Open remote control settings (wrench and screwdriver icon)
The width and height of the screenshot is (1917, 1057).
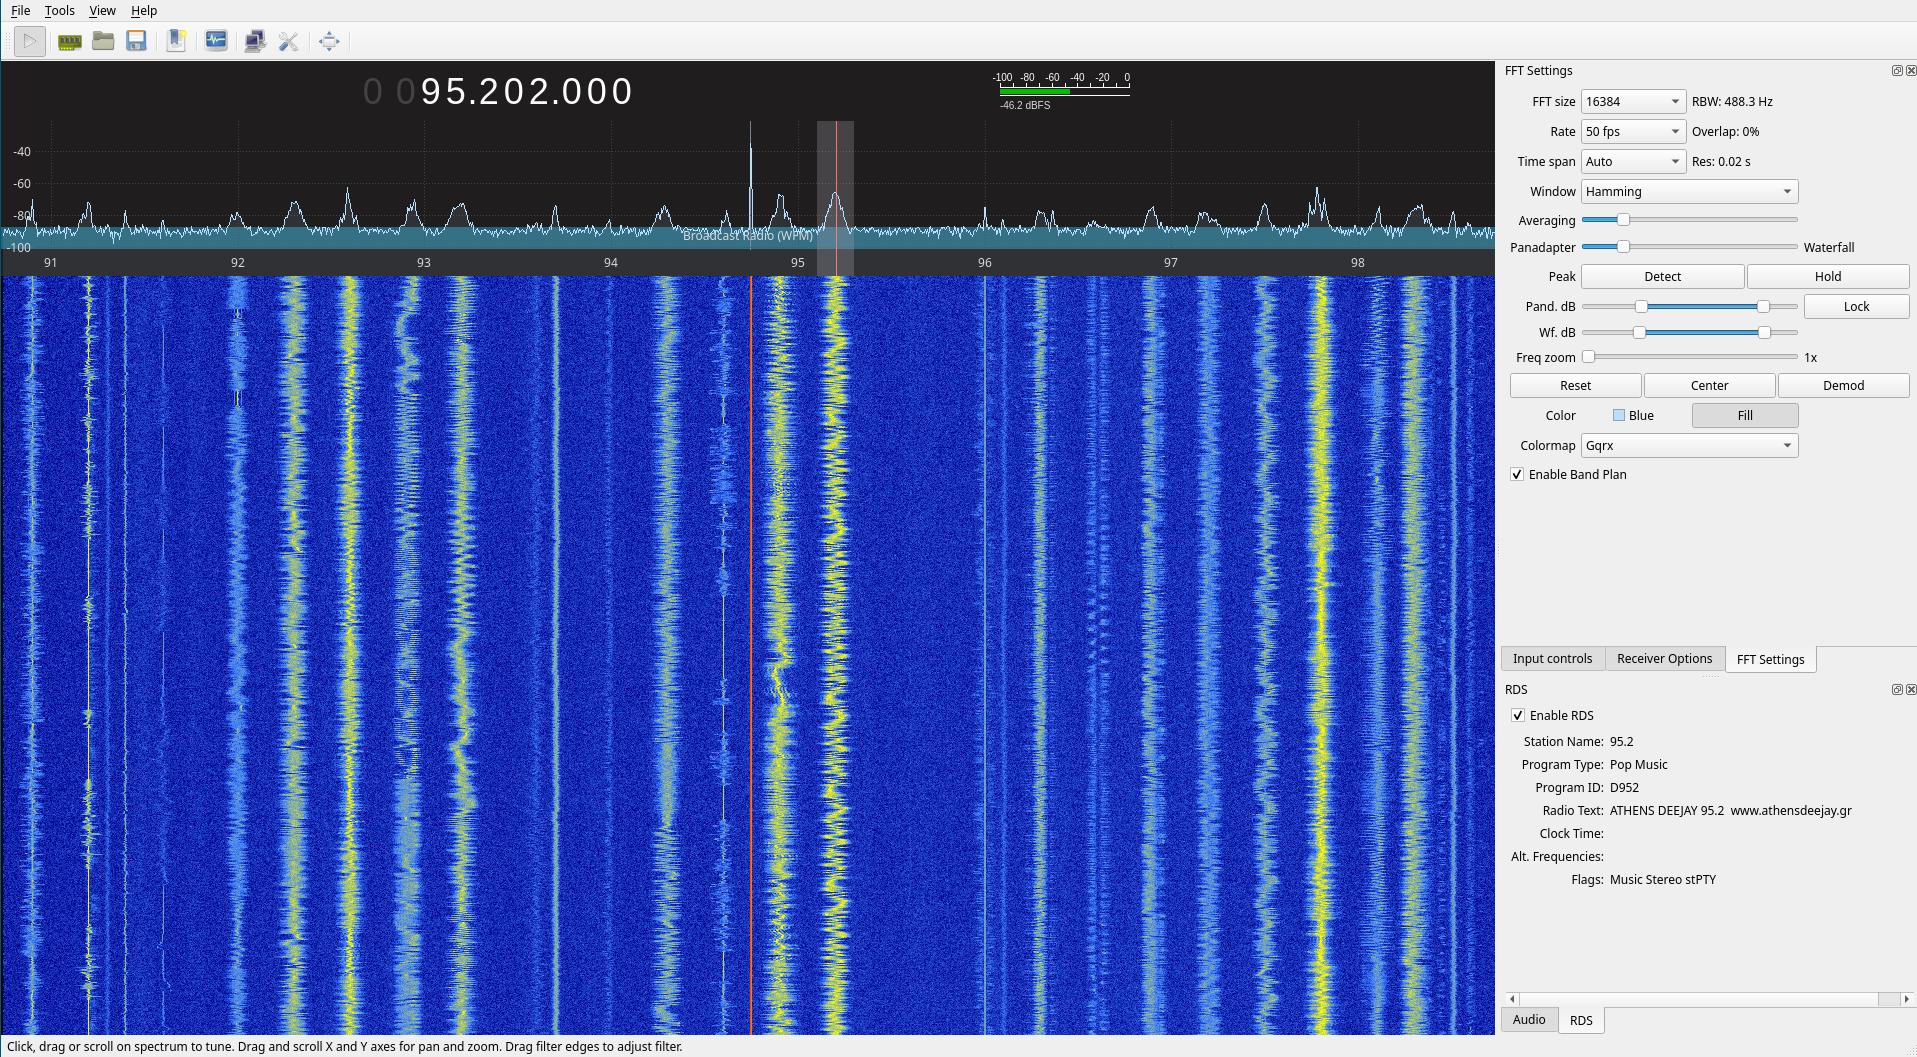289,41
